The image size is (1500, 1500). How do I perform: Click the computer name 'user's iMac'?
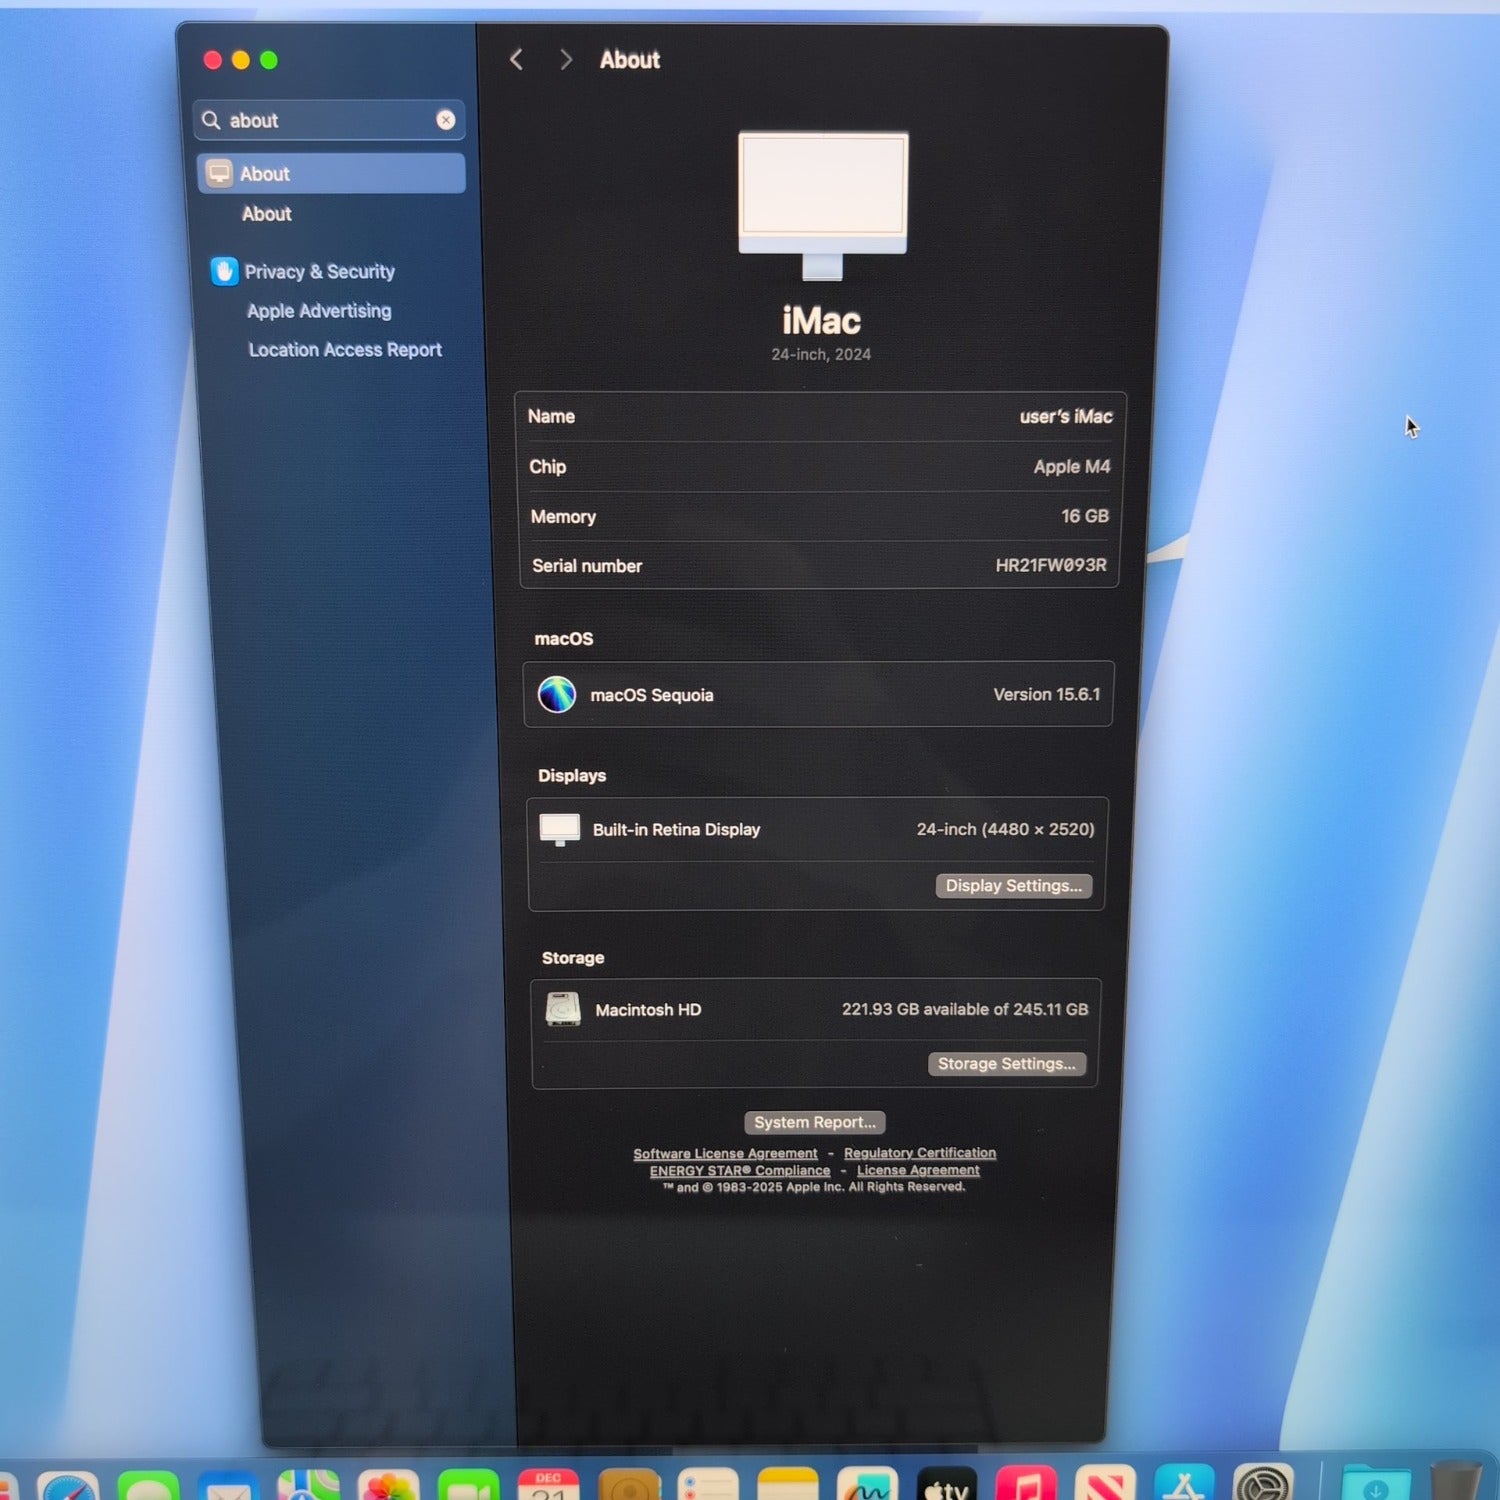(1065, 417)
